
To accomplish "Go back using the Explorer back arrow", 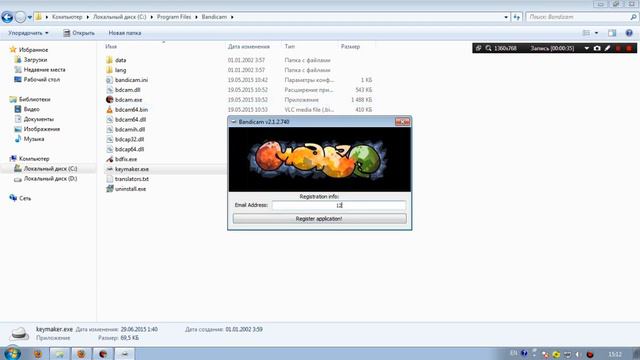I will [7, 17].
